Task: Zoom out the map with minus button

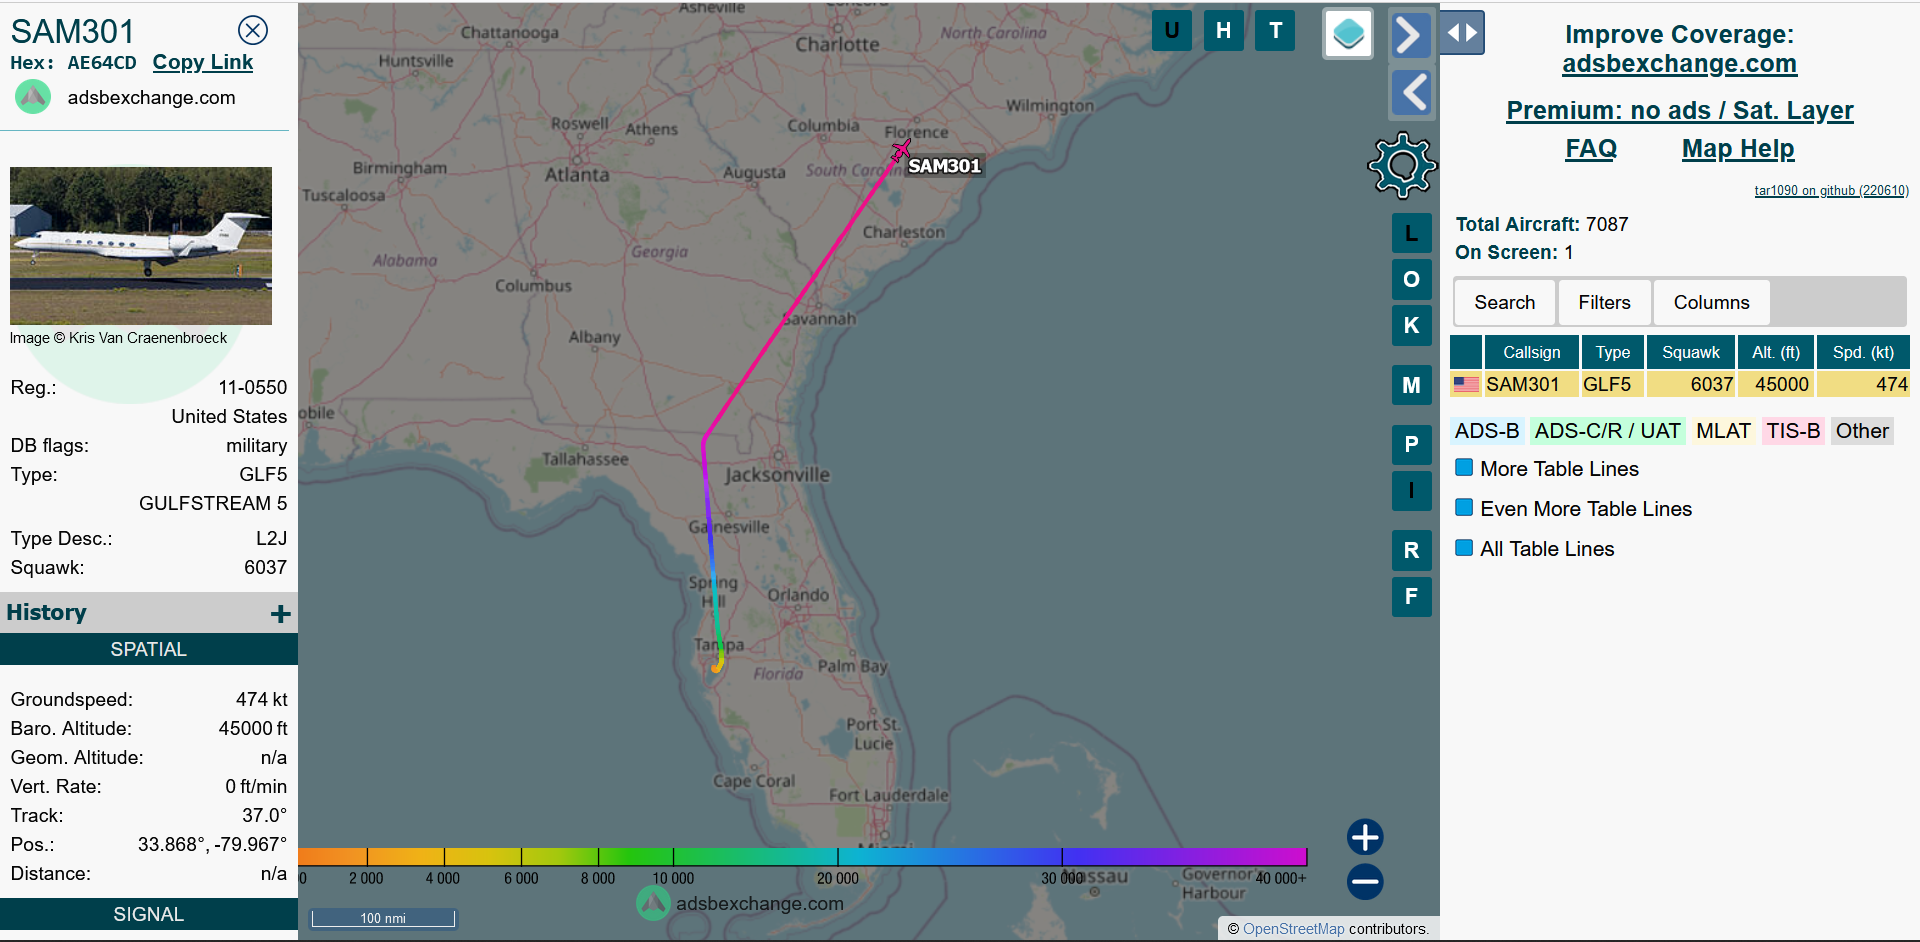Action: point(1365,881)
